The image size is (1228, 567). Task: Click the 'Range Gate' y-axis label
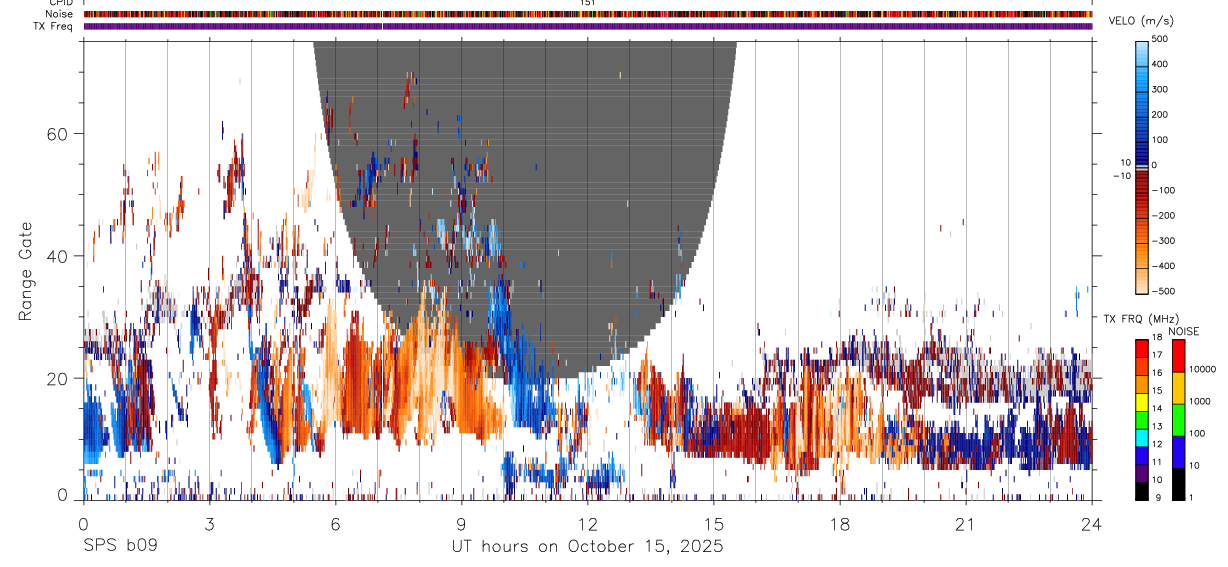tap(26, 271)
